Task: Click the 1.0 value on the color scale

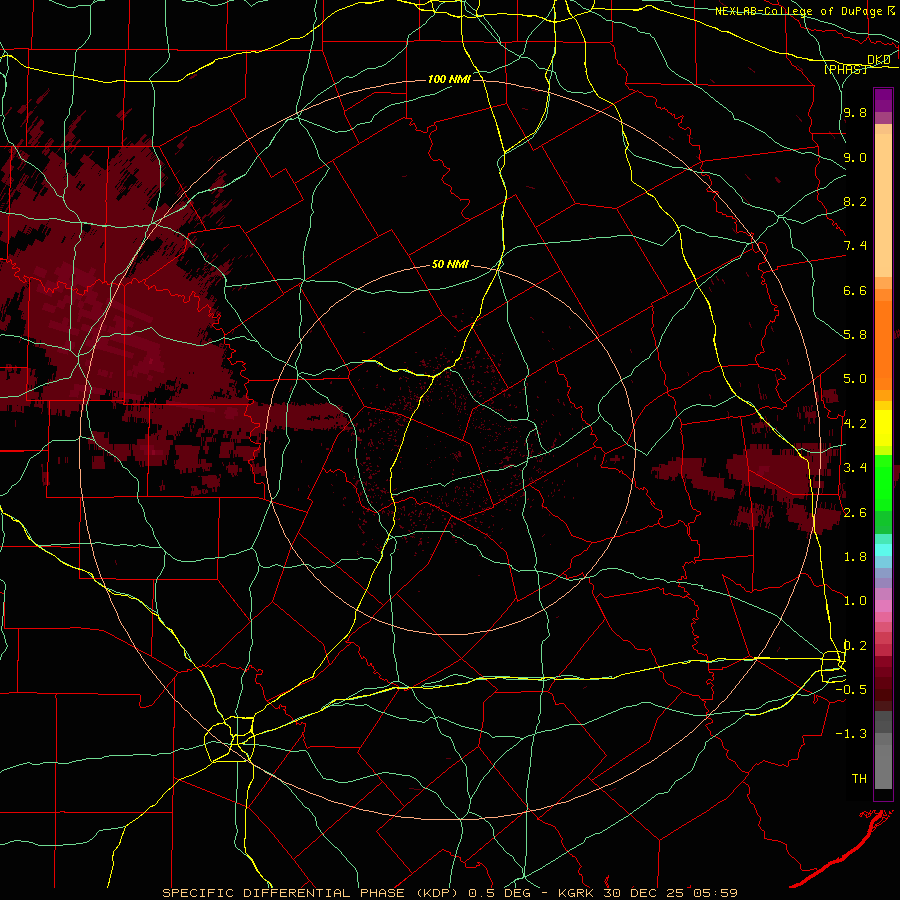Action: (x=855, y=601)
